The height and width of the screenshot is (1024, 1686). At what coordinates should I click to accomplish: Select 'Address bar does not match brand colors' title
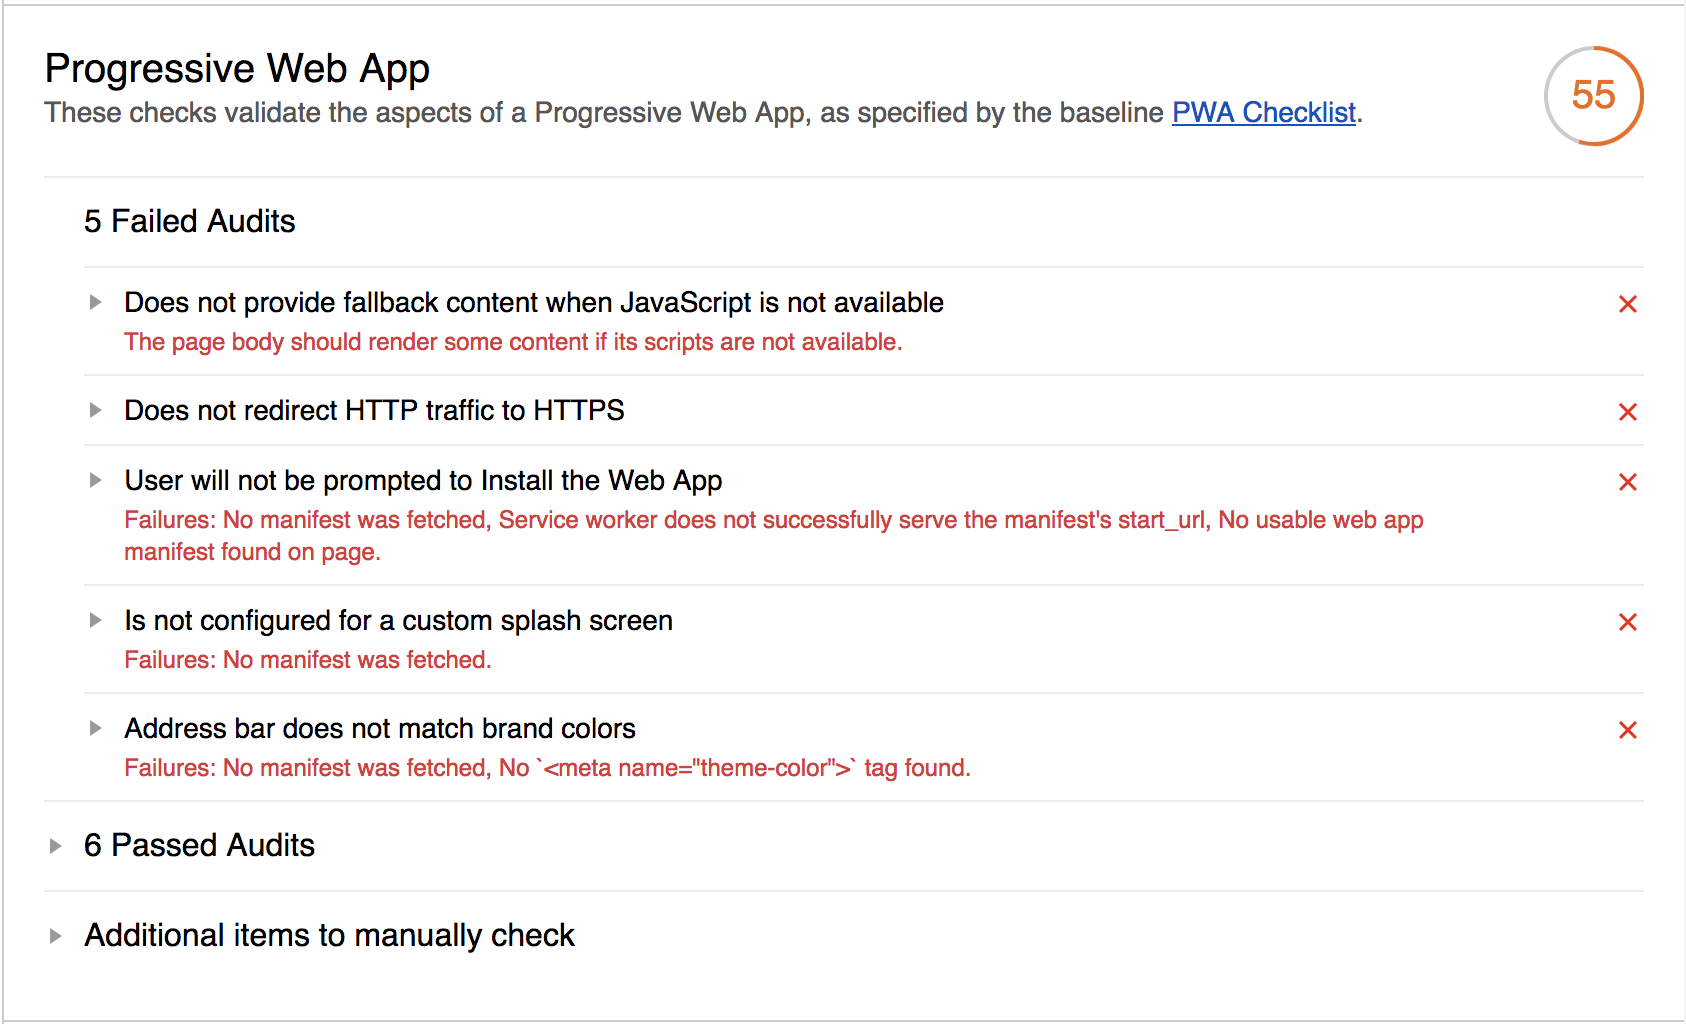click(x=380, y=729)
